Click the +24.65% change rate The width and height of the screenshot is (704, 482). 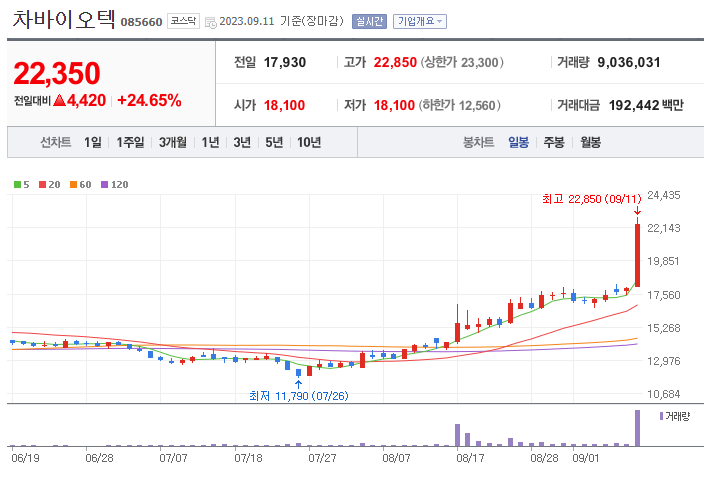[x=149, y=100]
